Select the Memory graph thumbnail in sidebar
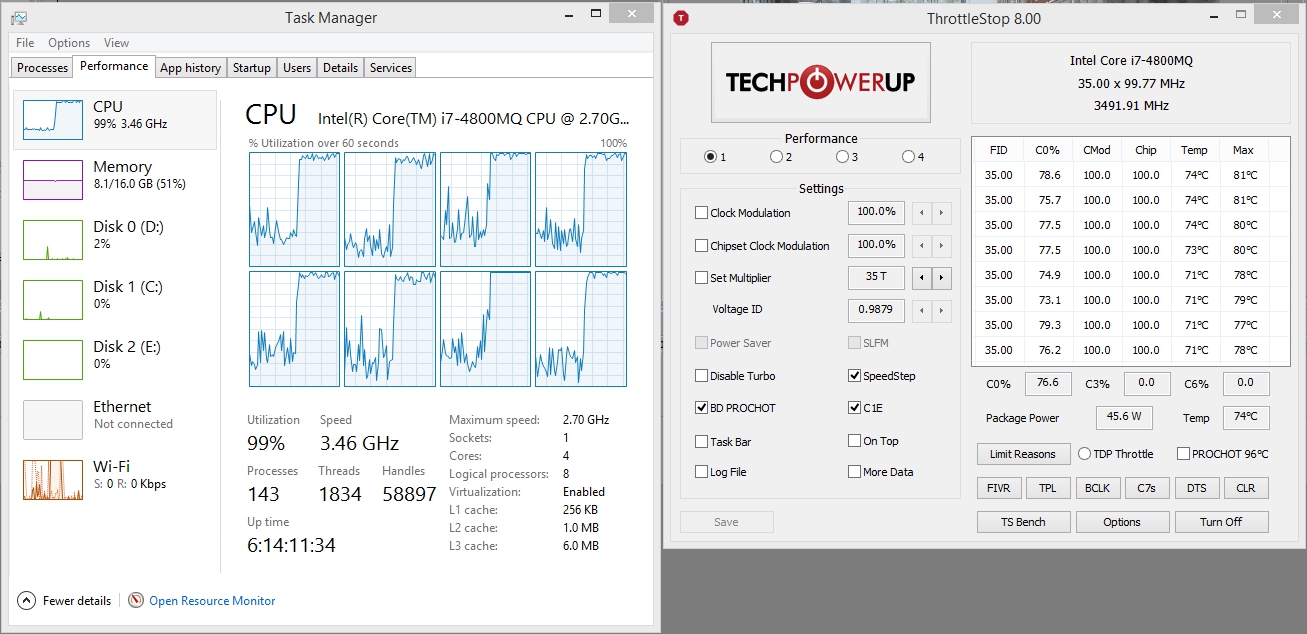Image resolution: width=1307 pixels, height=634 pixels. [53, 179]
